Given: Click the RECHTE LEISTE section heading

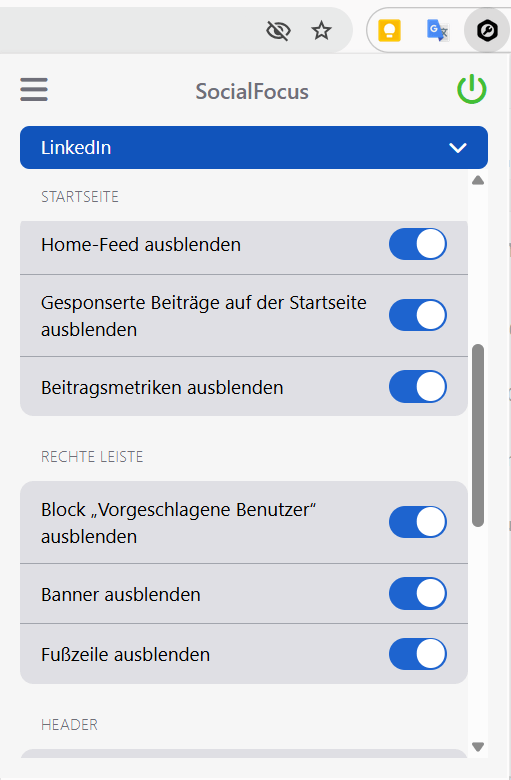Looking at the screenshot, I should tap(92, 457).
